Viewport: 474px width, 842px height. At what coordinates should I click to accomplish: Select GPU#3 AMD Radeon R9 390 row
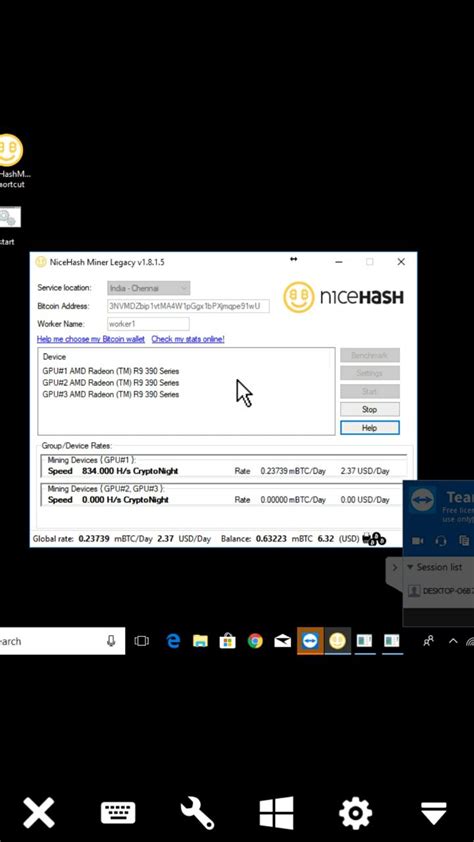[111, 395]
